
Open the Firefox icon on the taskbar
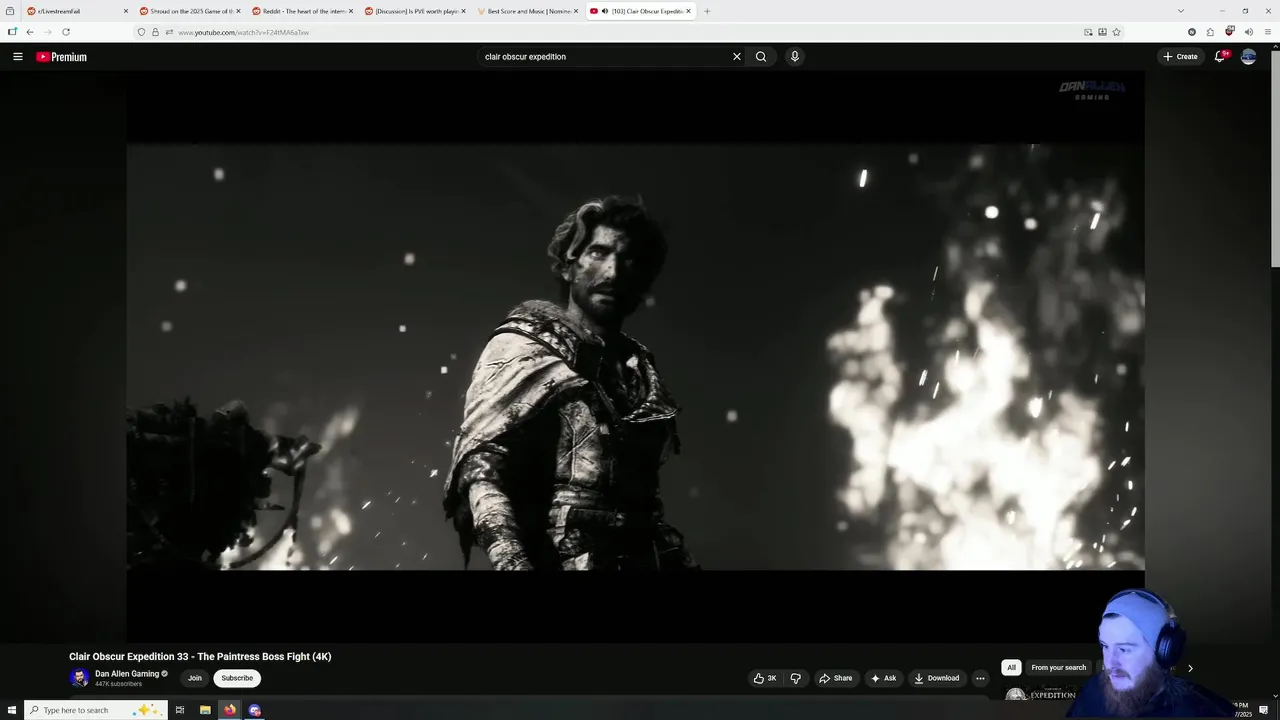230,710
